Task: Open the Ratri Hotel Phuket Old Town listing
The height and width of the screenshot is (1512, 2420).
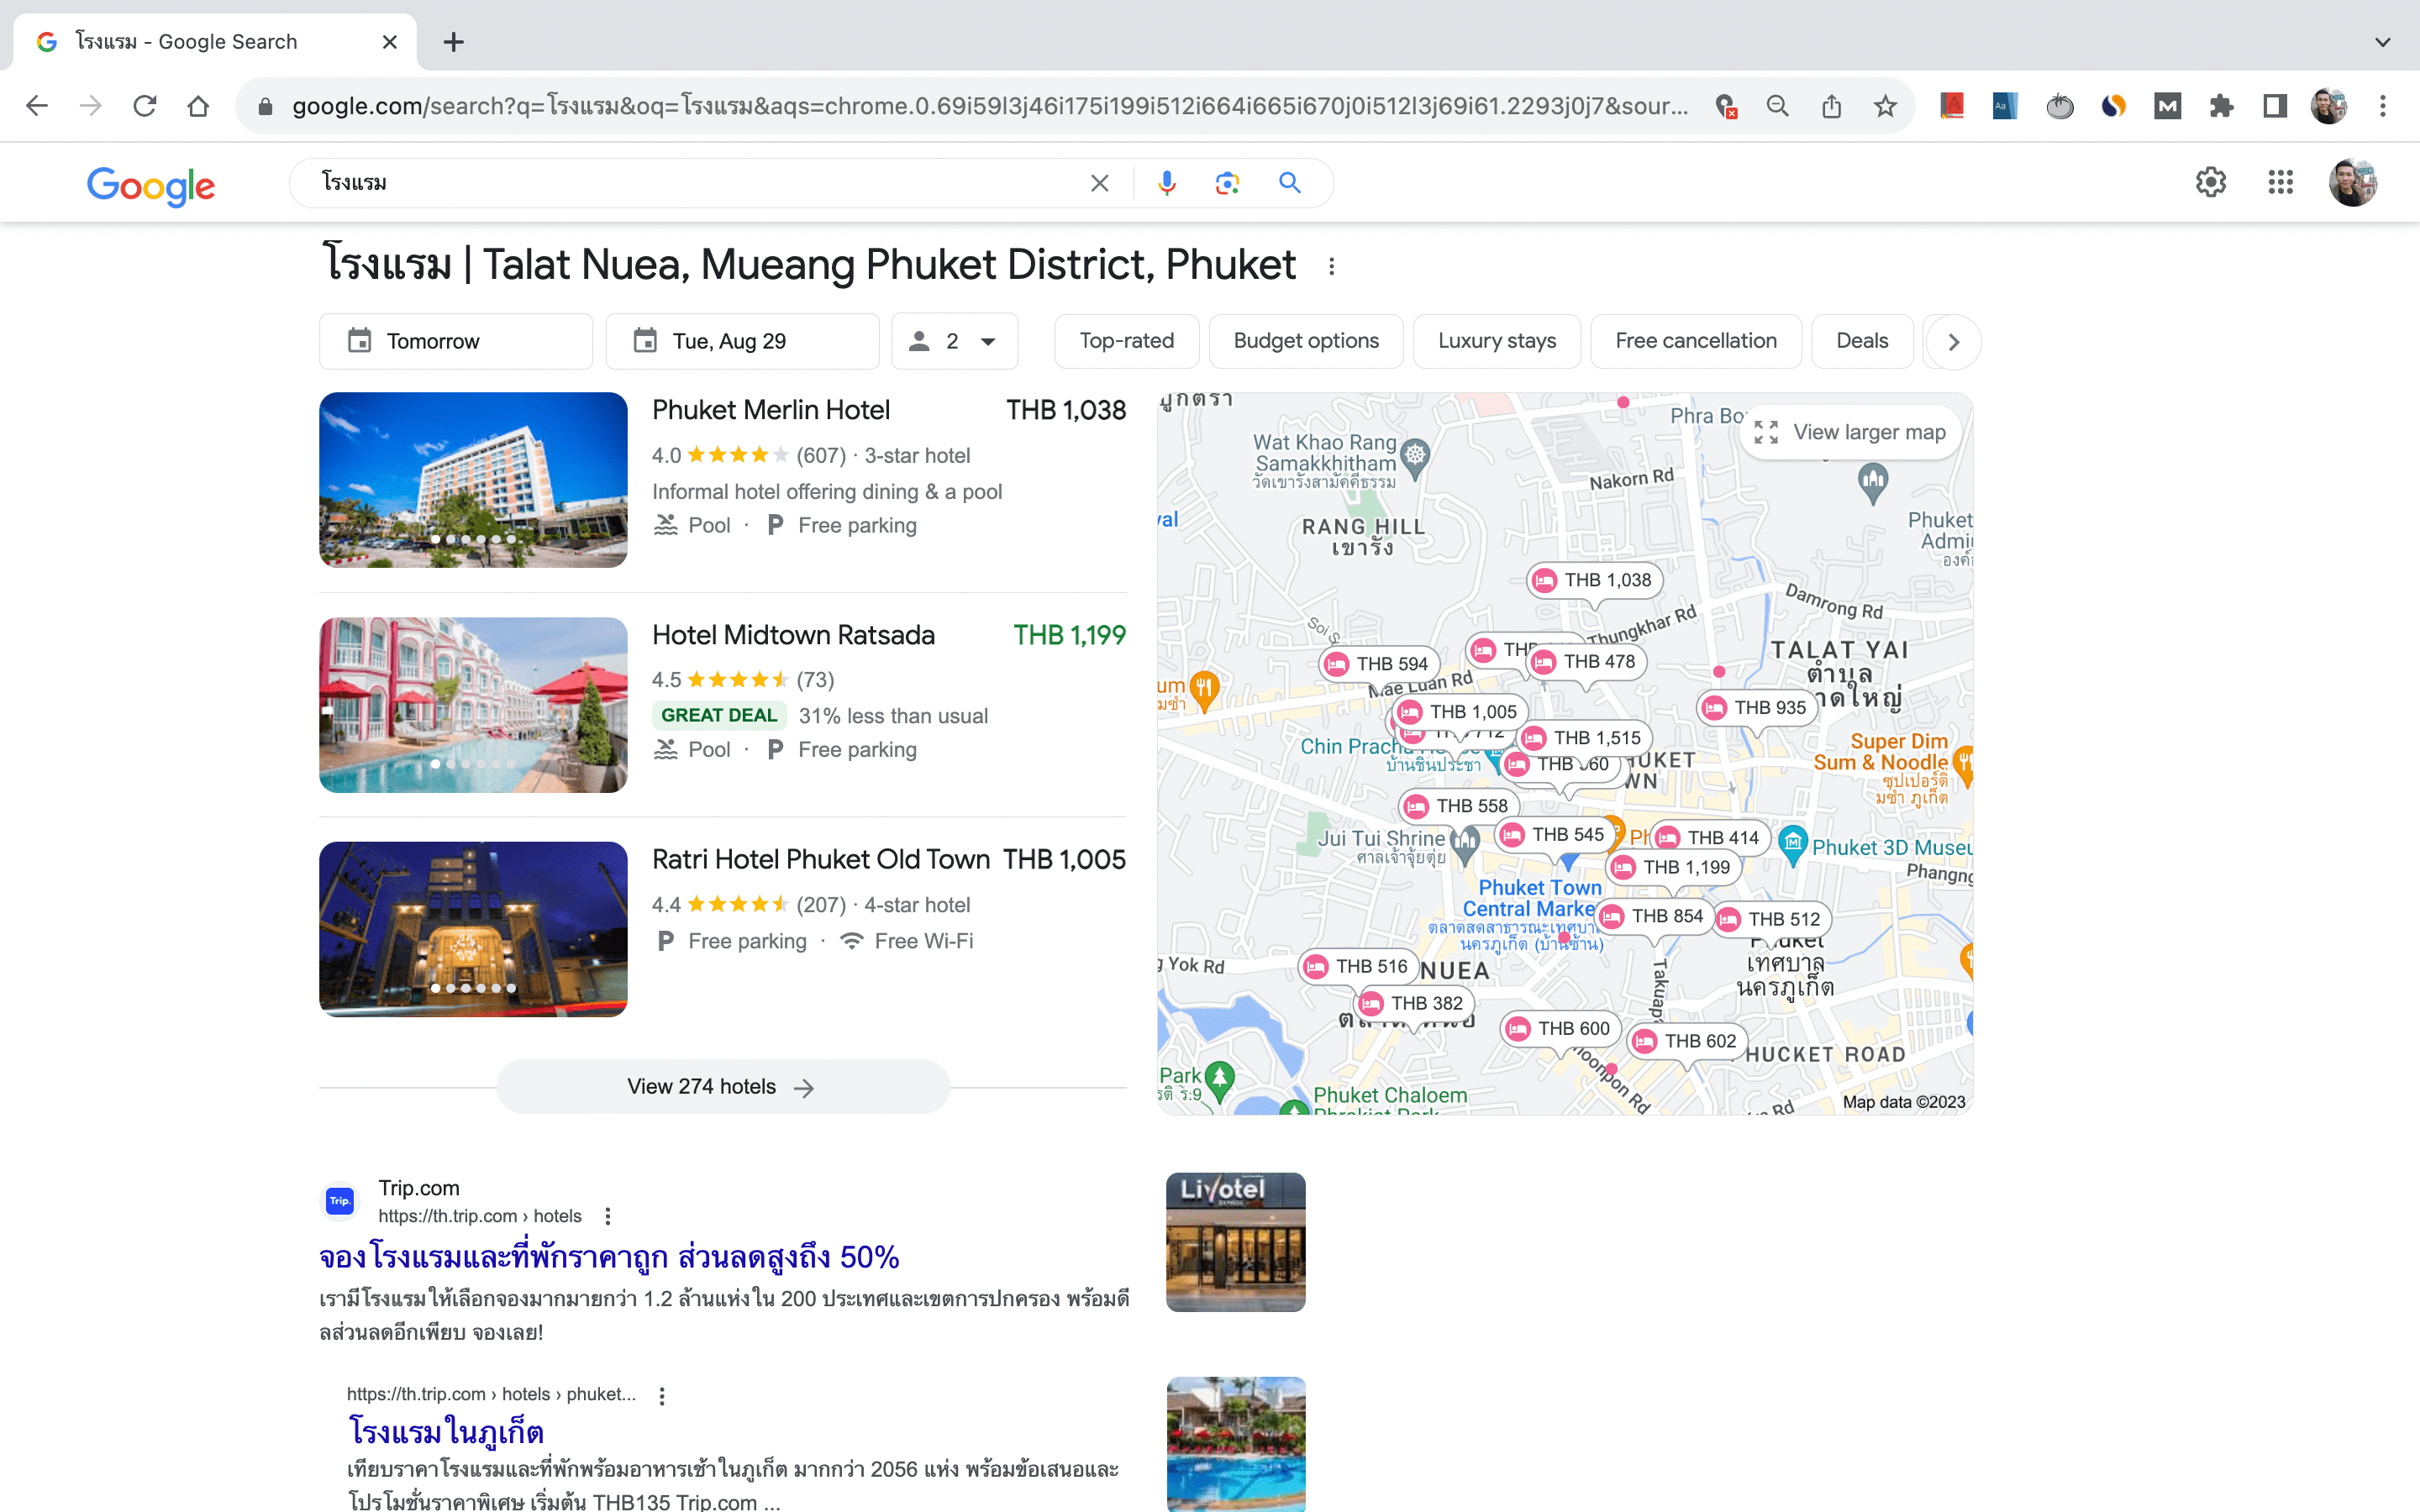Action: [821, 860]
